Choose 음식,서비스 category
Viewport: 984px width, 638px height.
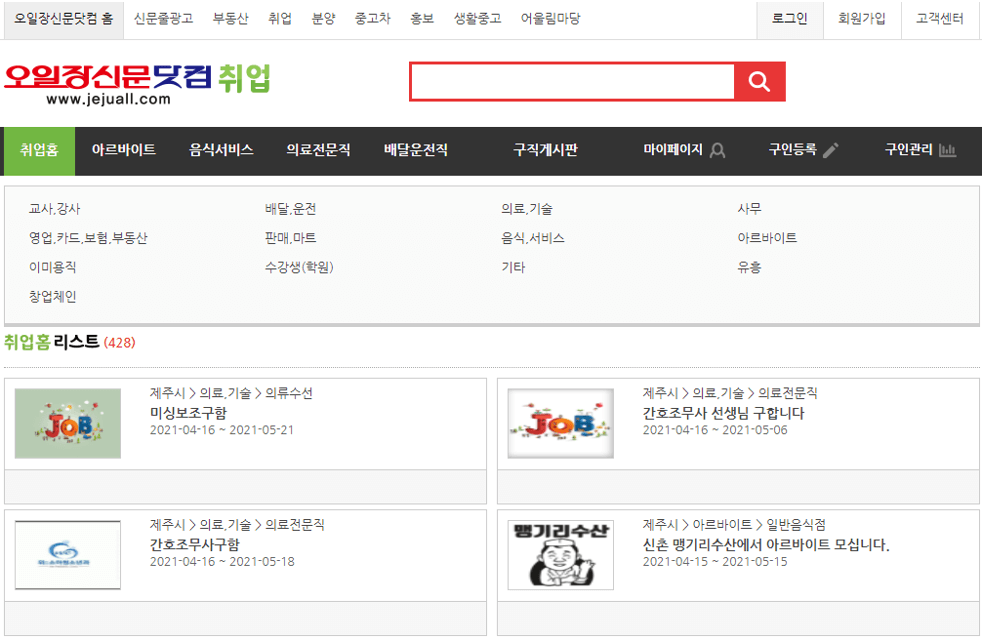[x=533, y=238]
